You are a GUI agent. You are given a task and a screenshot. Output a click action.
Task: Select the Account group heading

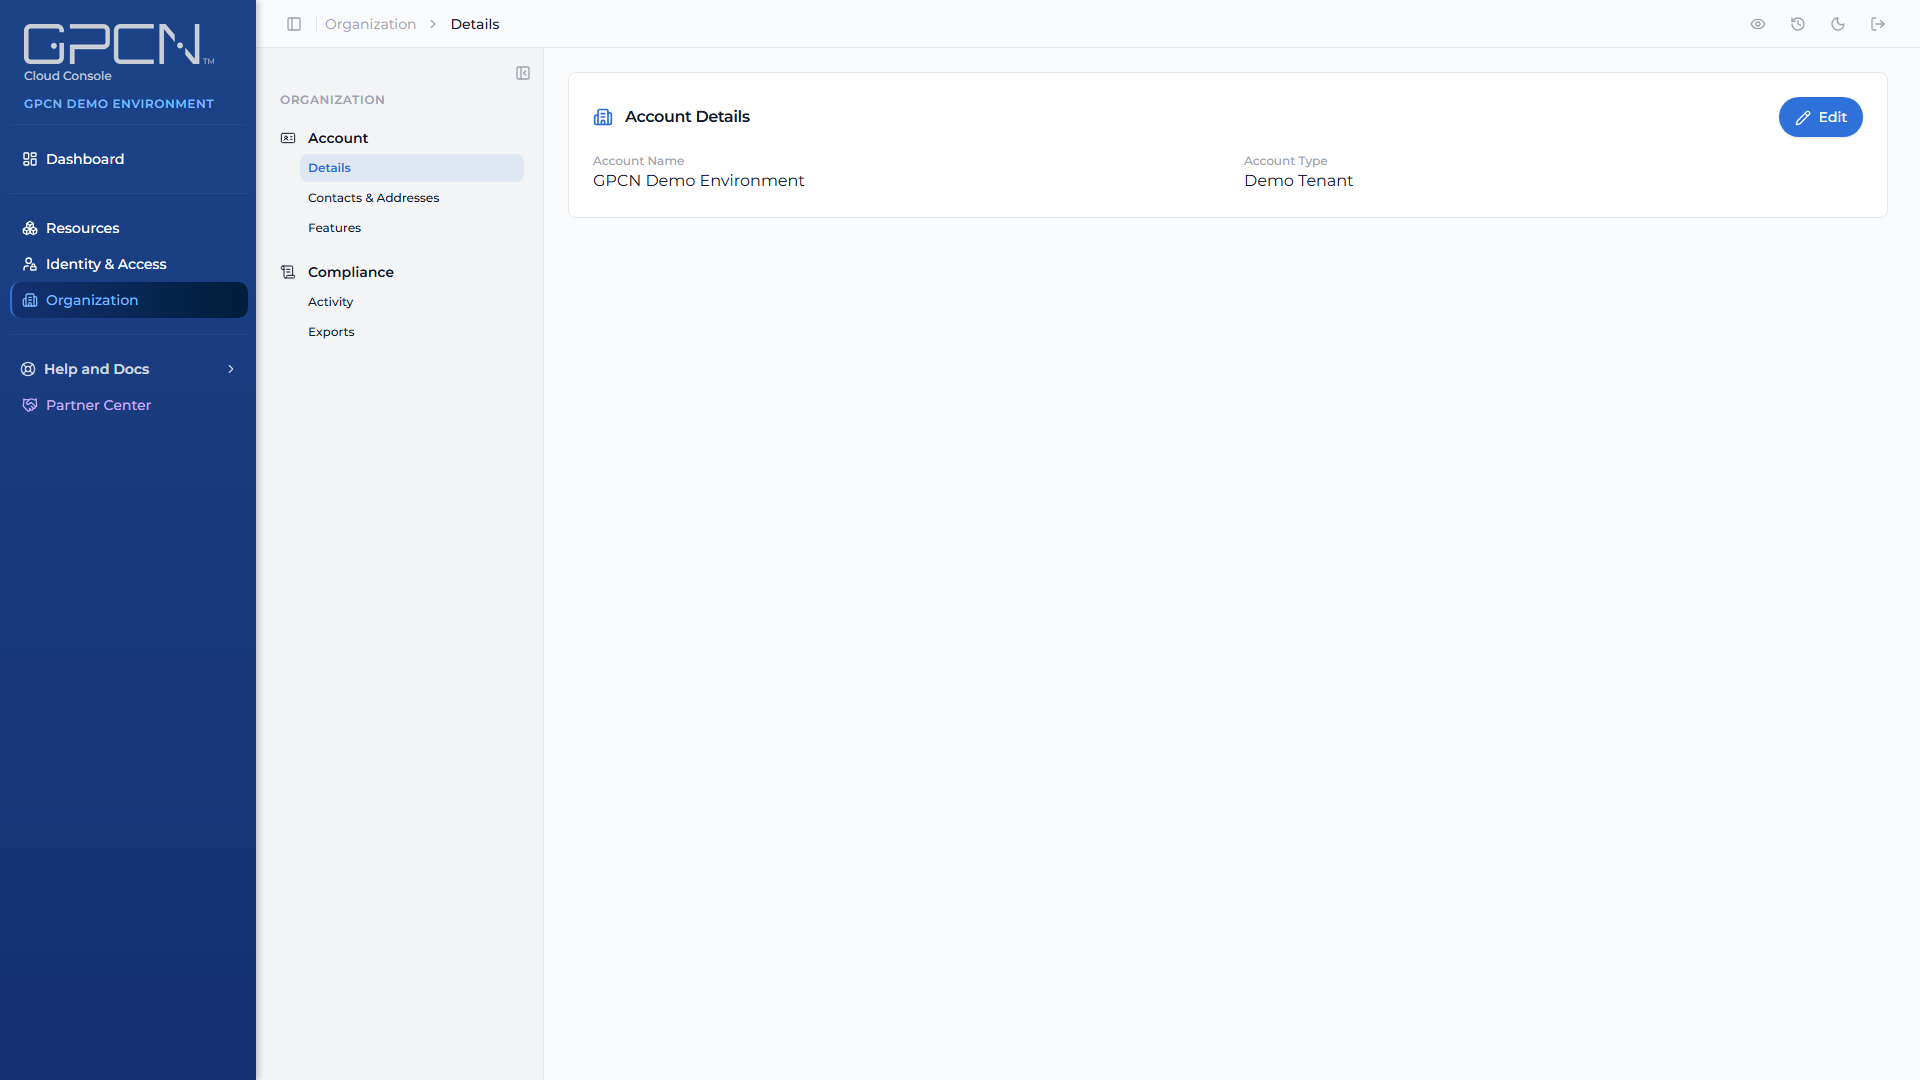pos(338,138)
